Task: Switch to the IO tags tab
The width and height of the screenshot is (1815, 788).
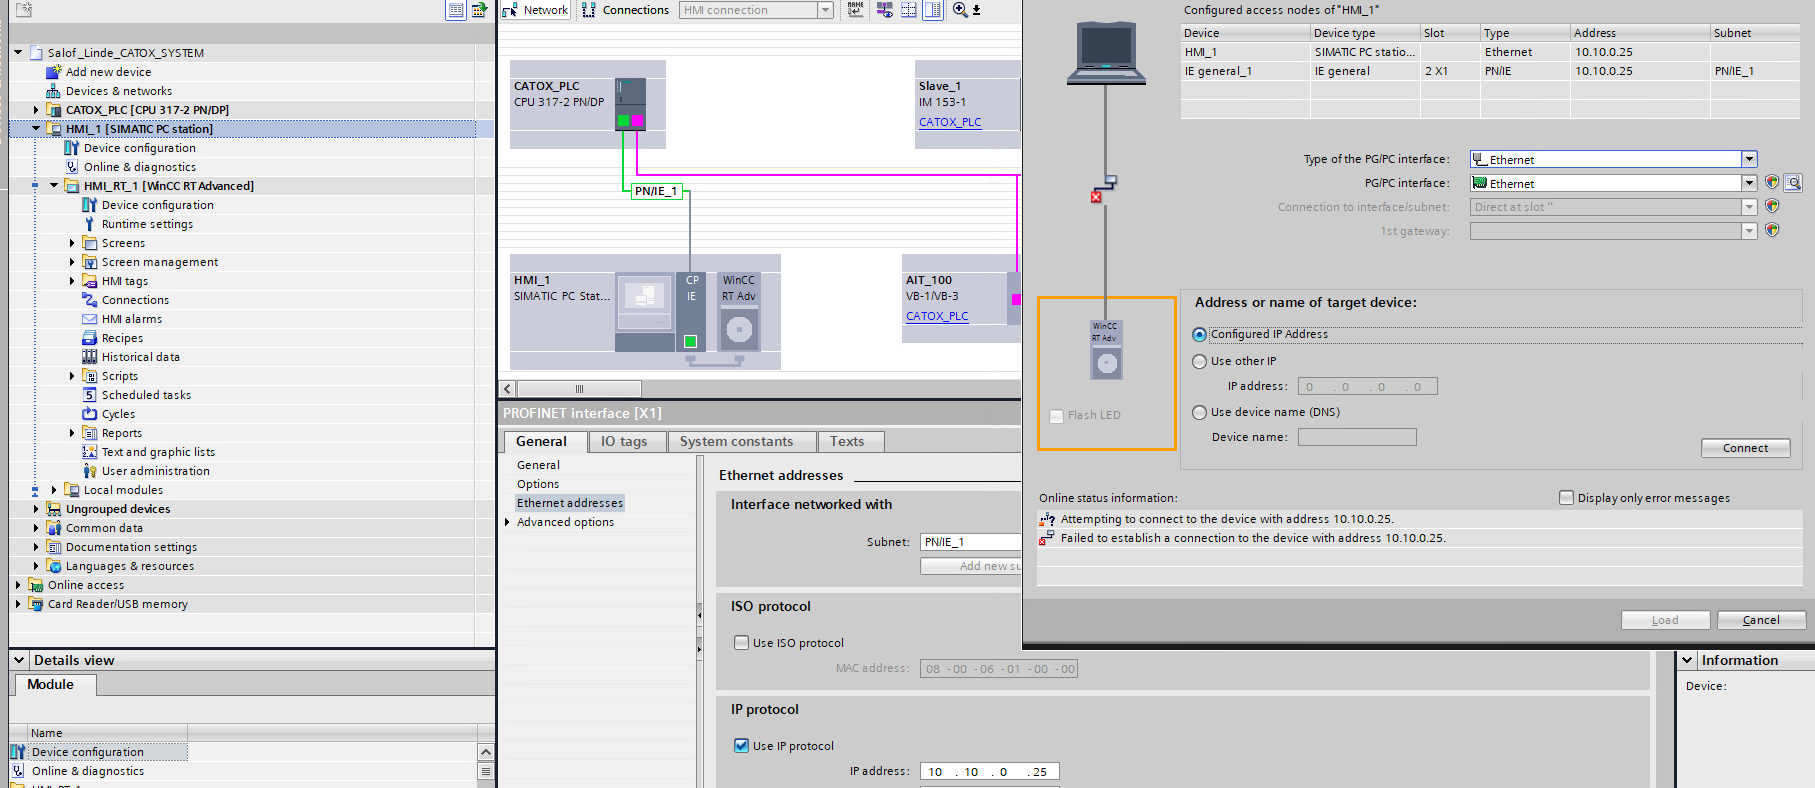Action: pyautogui.click(x=623, y=441)
